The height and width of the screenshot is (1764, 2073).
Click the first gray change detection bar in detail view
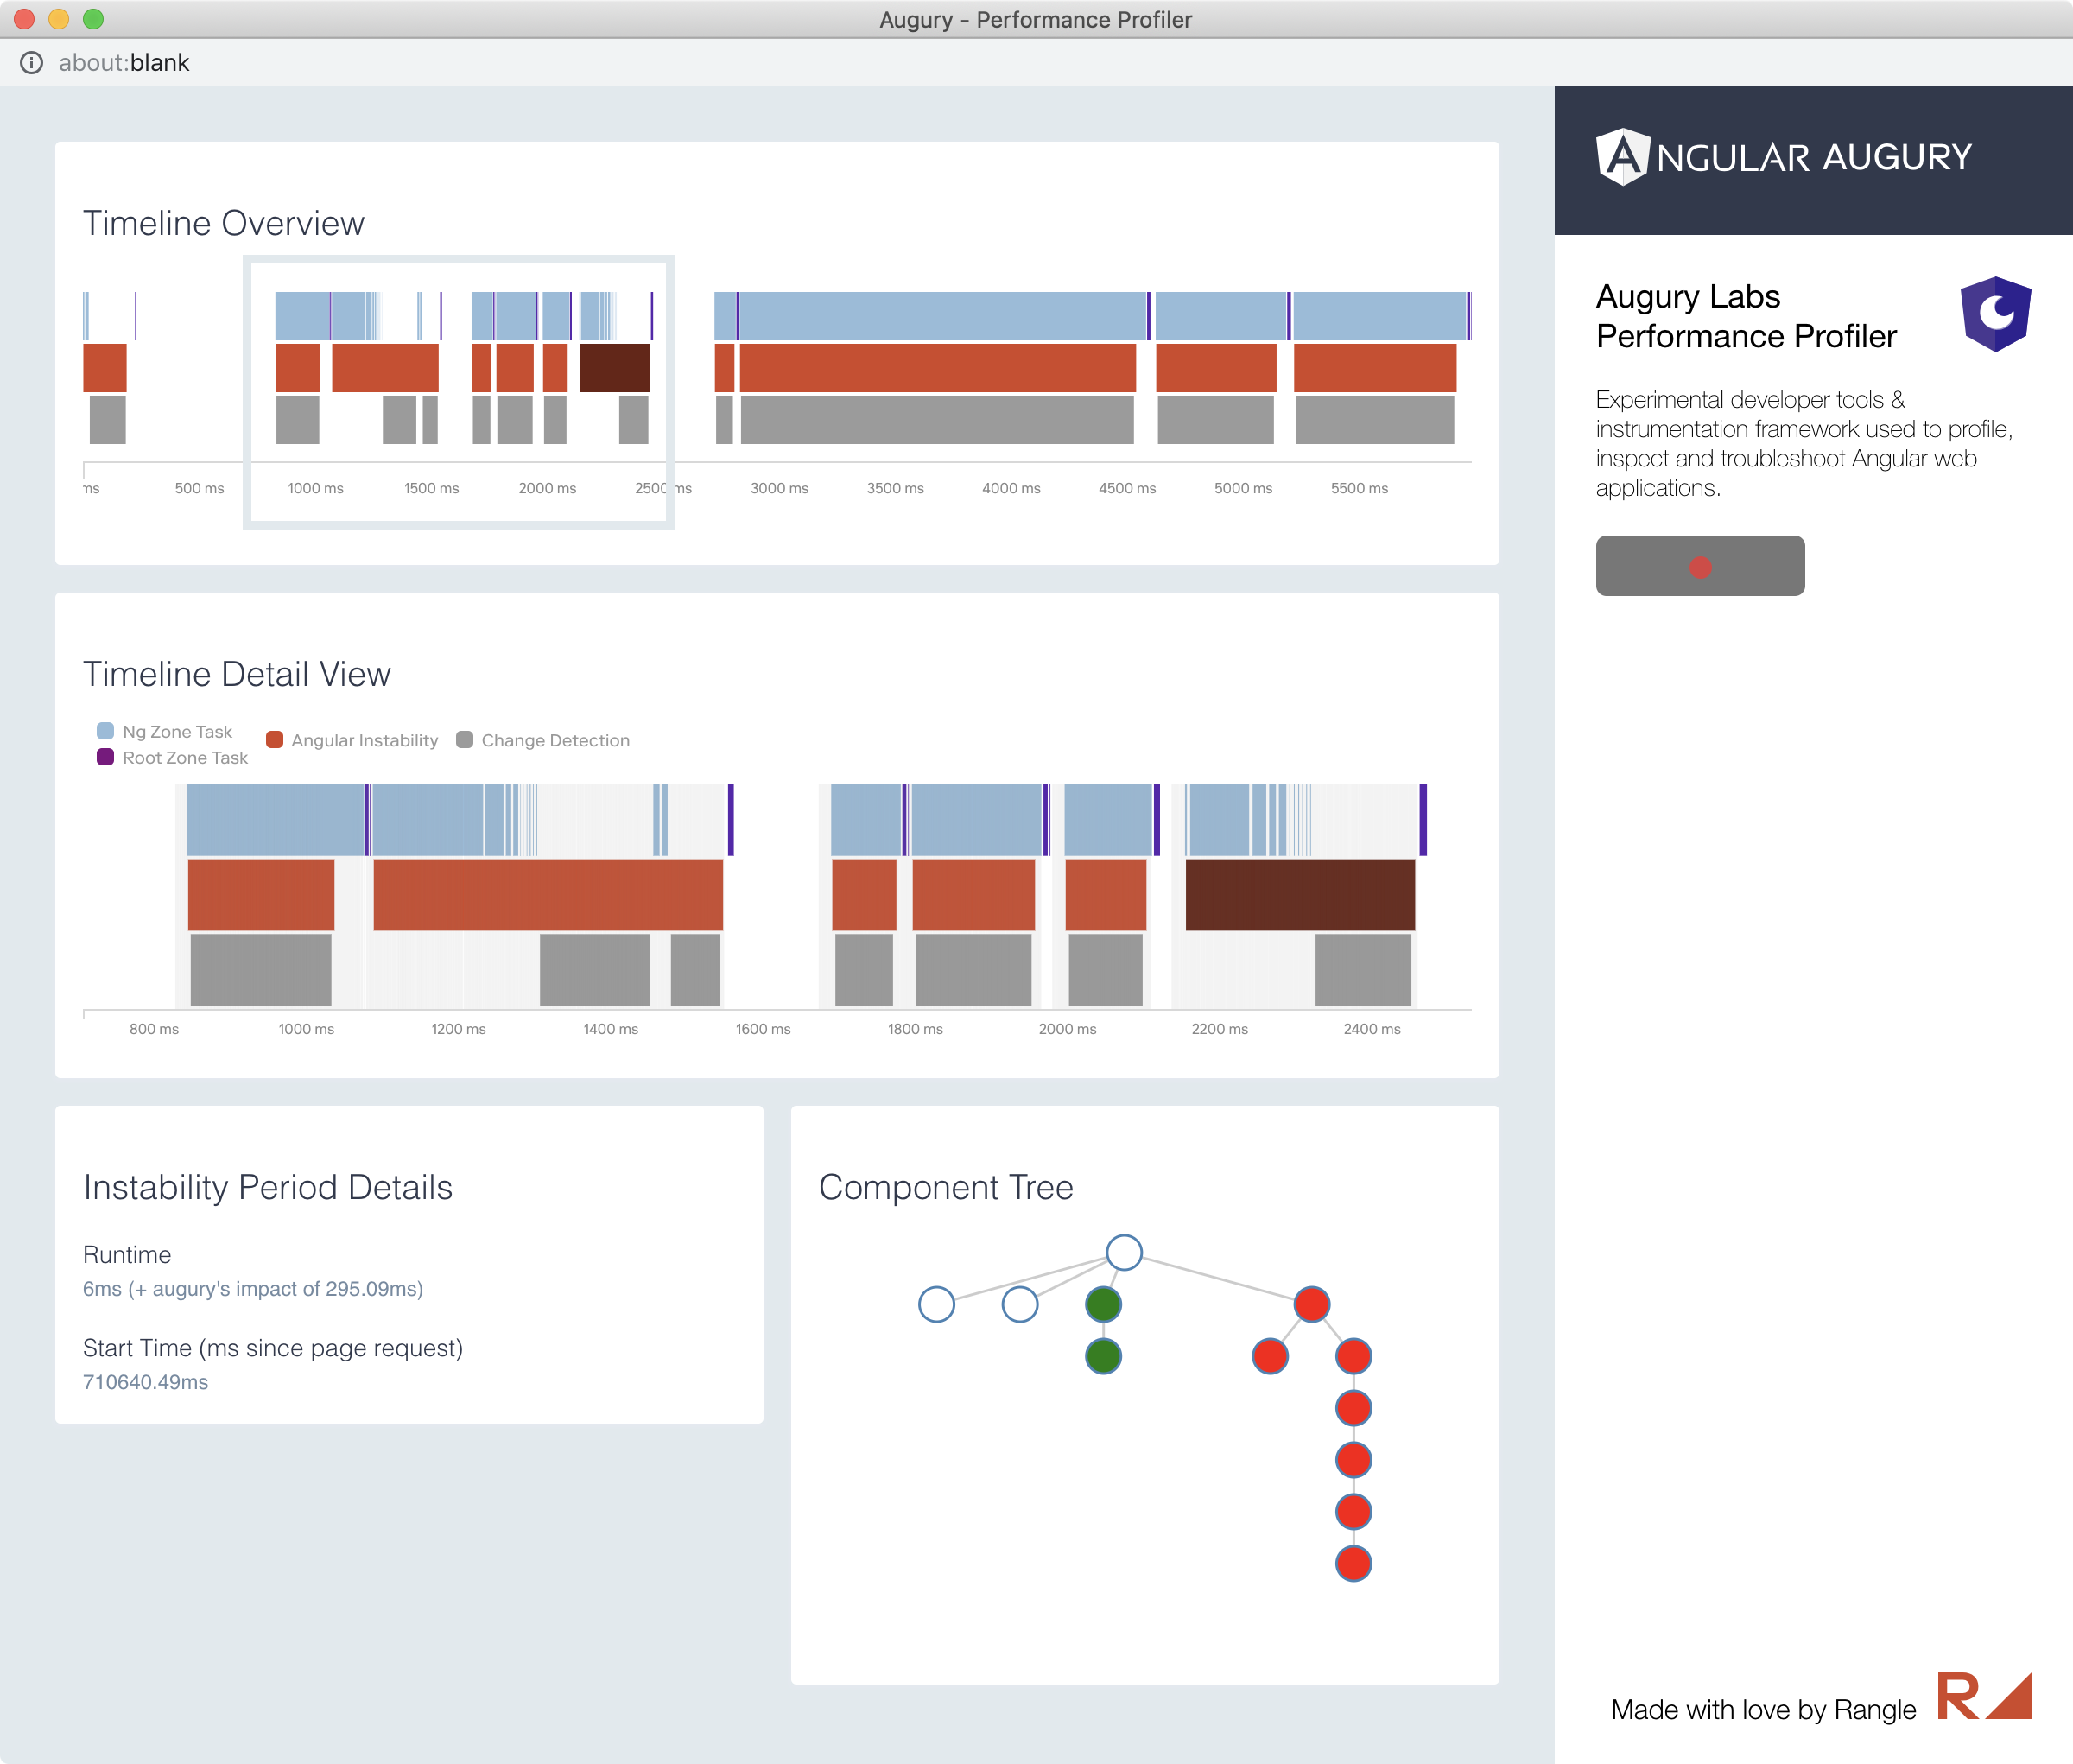pyautogui.click(x=260, y=969)
